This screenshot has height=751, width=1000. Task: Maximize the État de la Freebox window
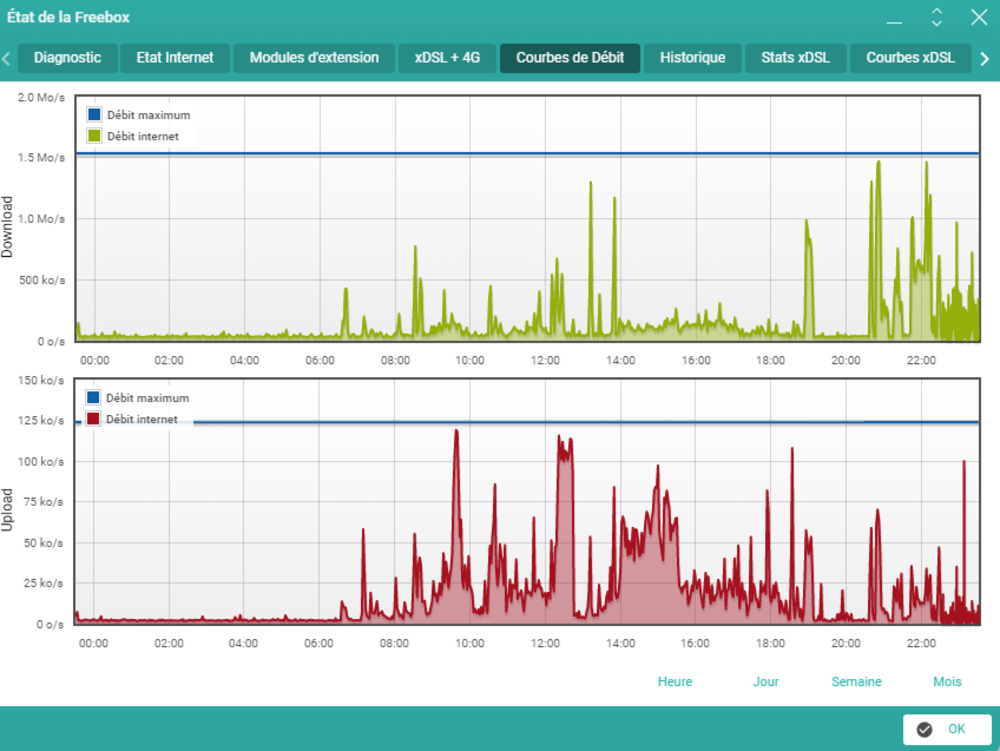coord(936,17)
